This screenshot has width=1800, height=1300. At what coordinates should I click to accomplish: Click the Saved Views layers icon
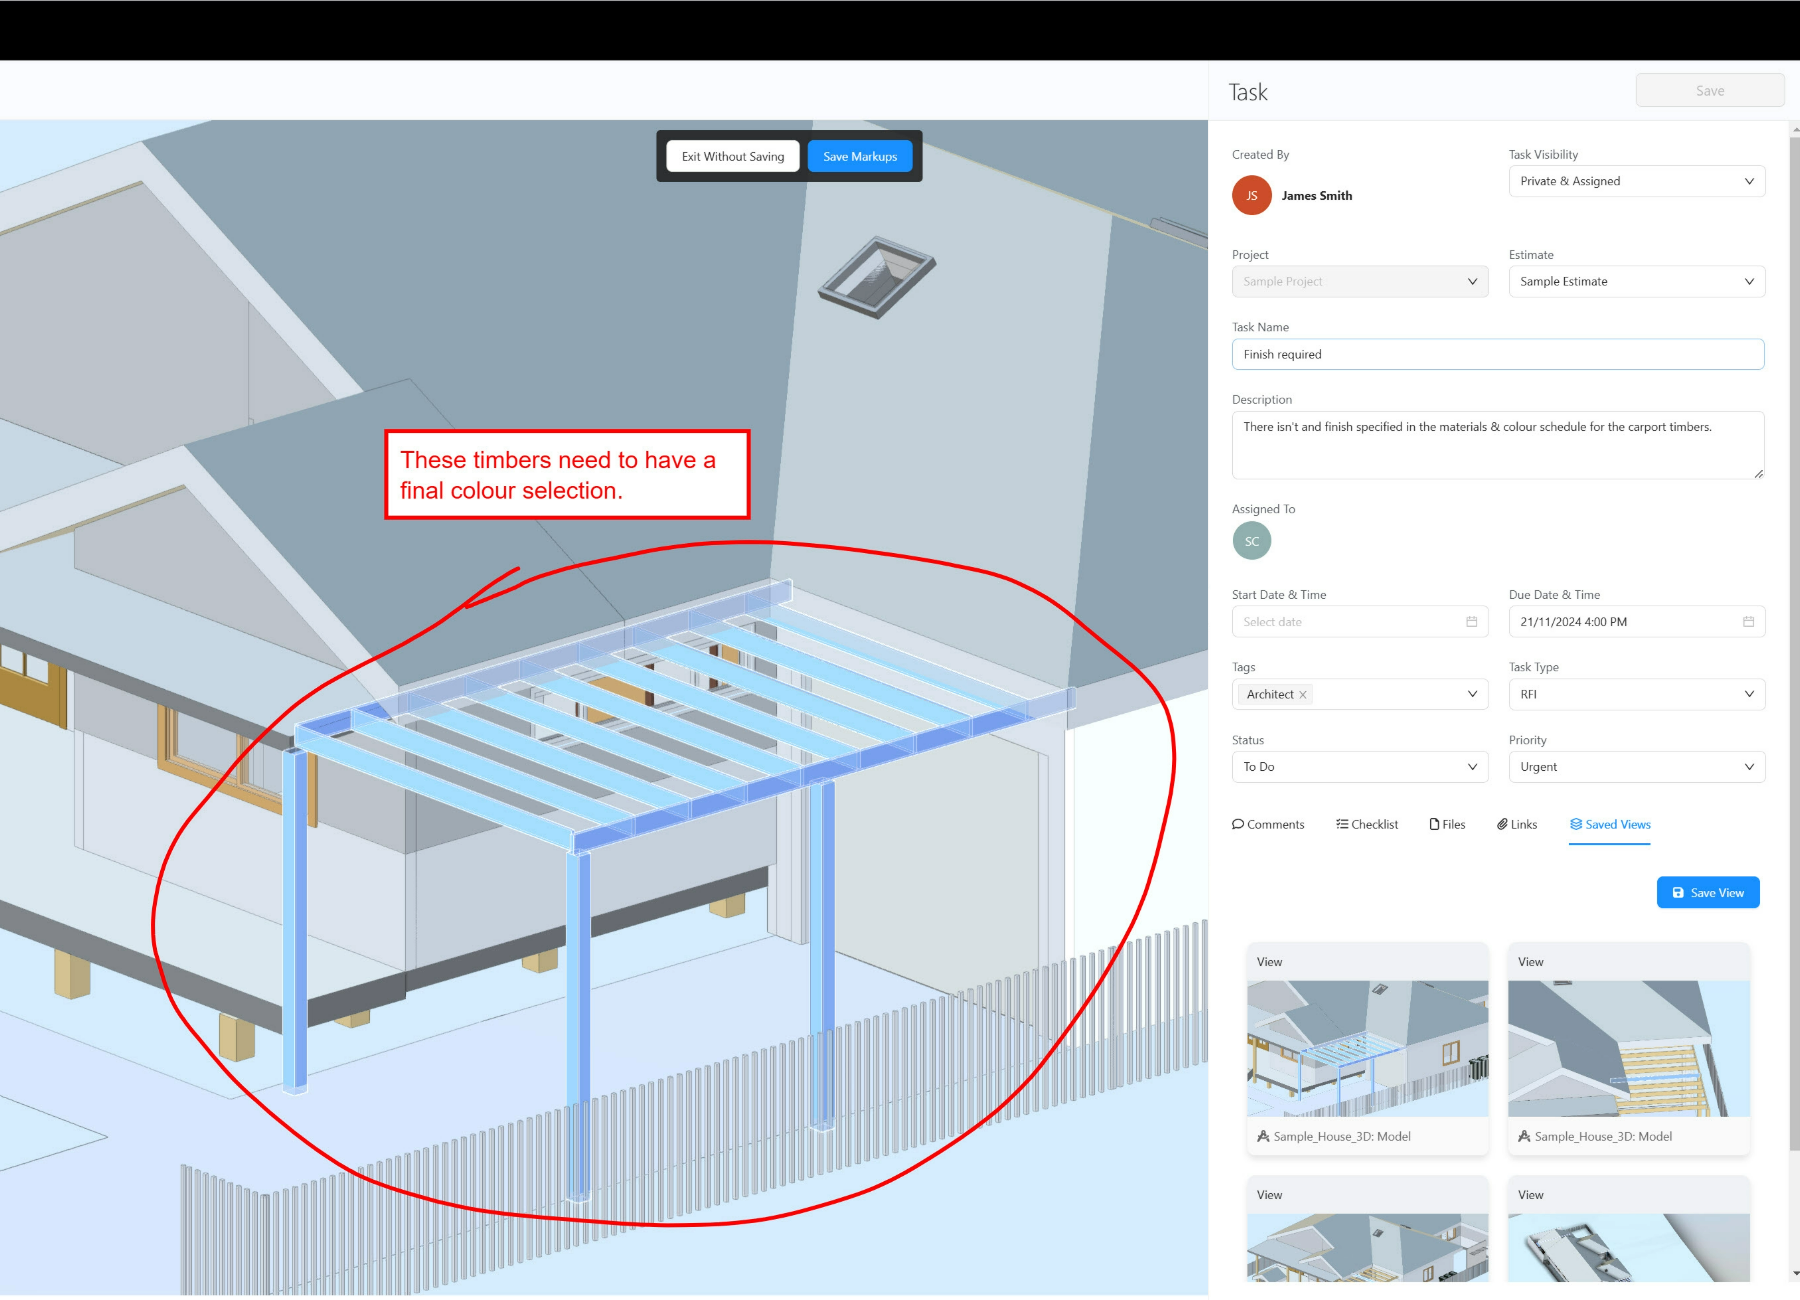tap(1577, 824)
